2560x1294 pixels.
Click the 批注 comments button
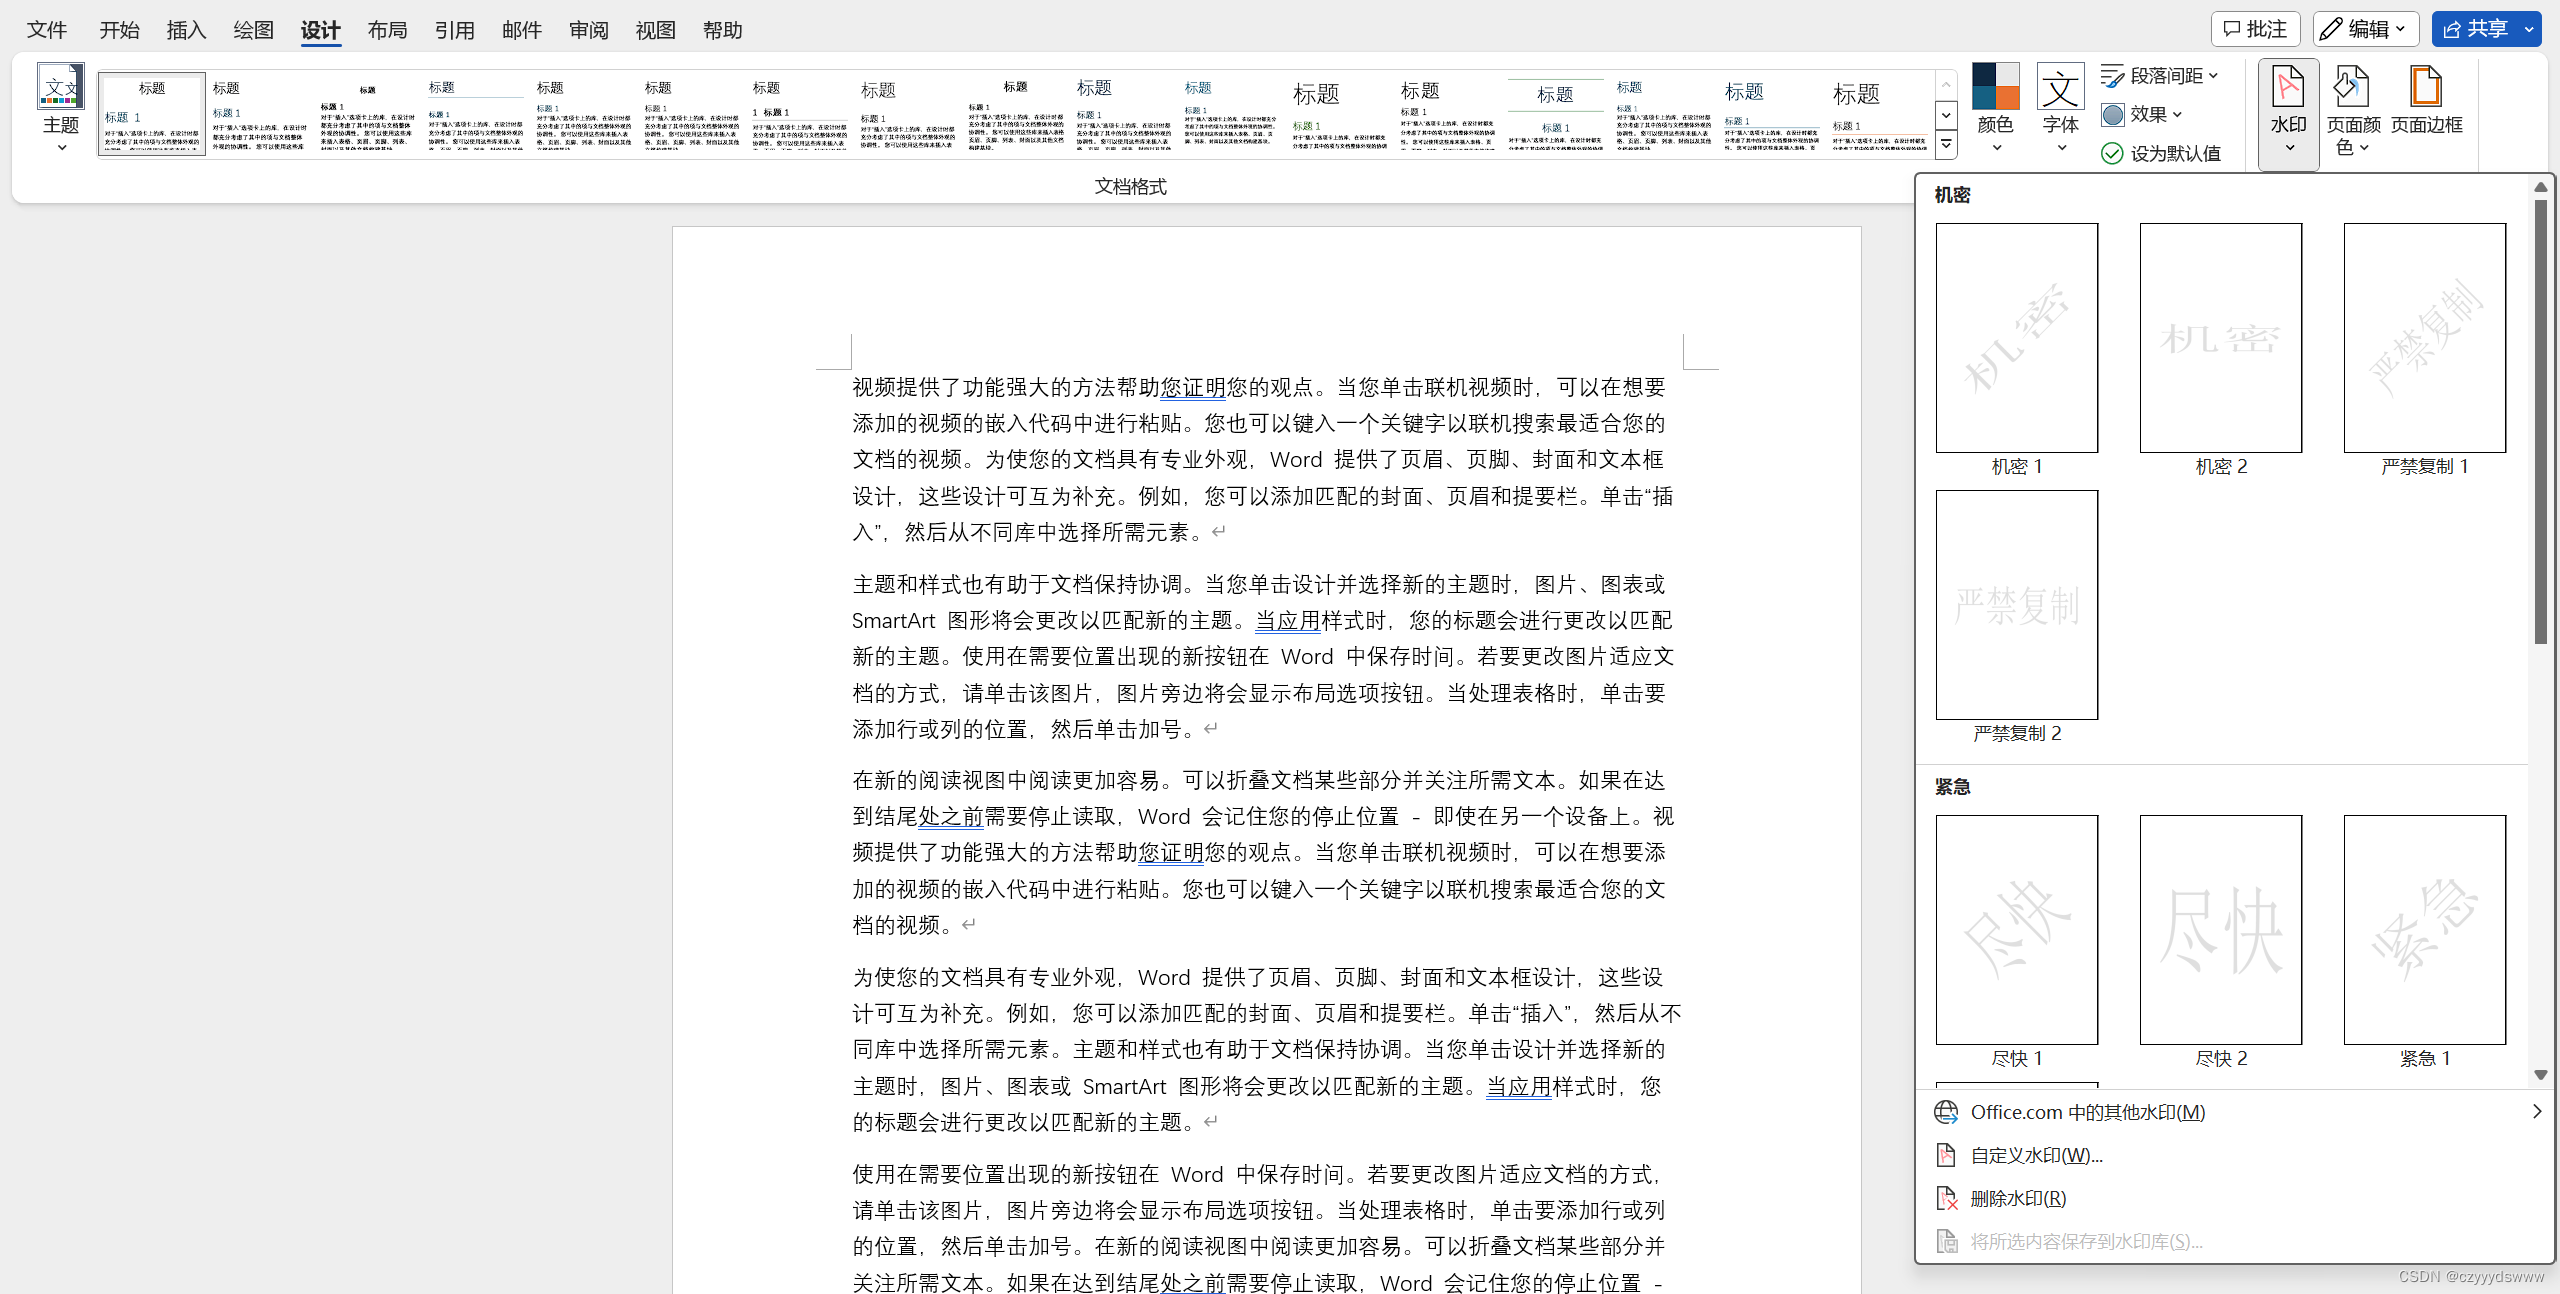click(x=2255, y=29)
